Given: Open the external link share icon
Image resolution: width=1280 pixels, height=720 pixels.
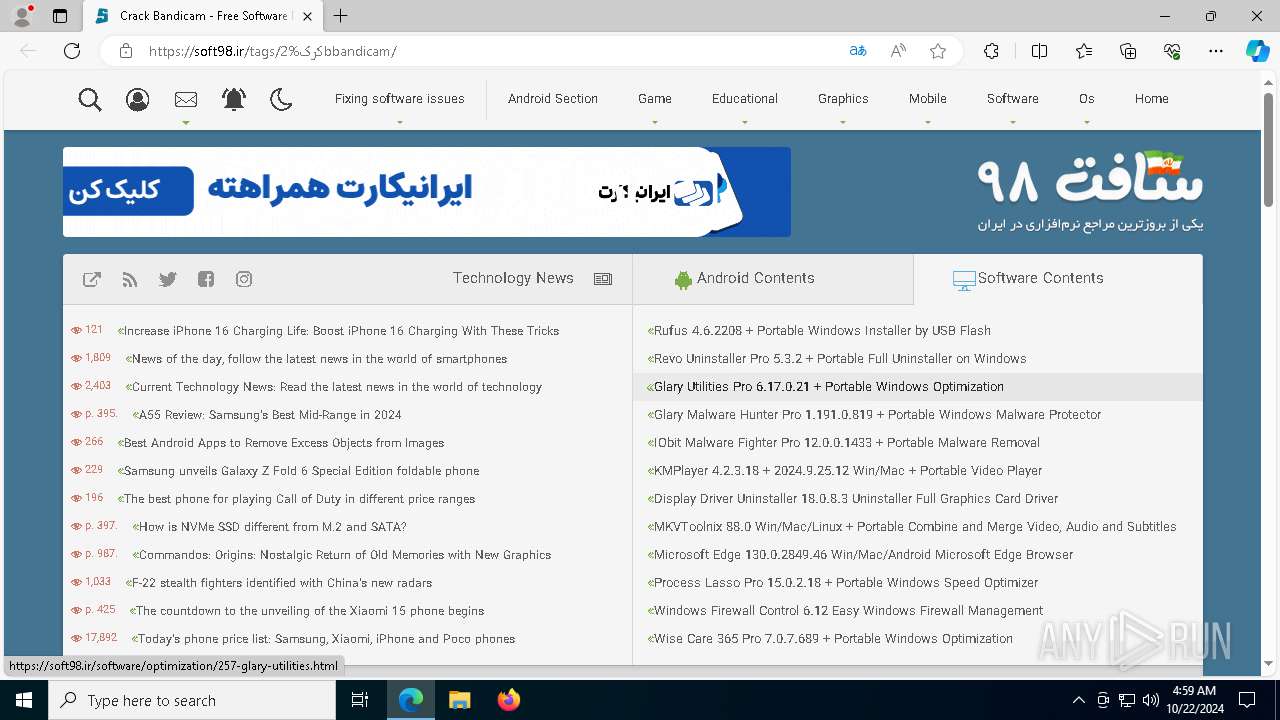Looking at the screenshot, I should pyautogui.click(x=92, y=279).
